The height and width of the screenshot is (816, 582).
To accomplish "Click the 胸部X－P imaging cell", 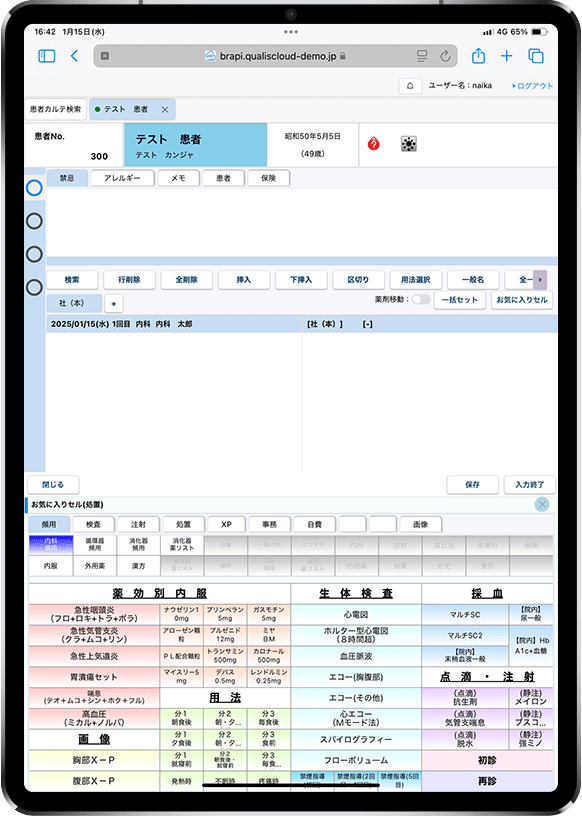I will point(94,760).
